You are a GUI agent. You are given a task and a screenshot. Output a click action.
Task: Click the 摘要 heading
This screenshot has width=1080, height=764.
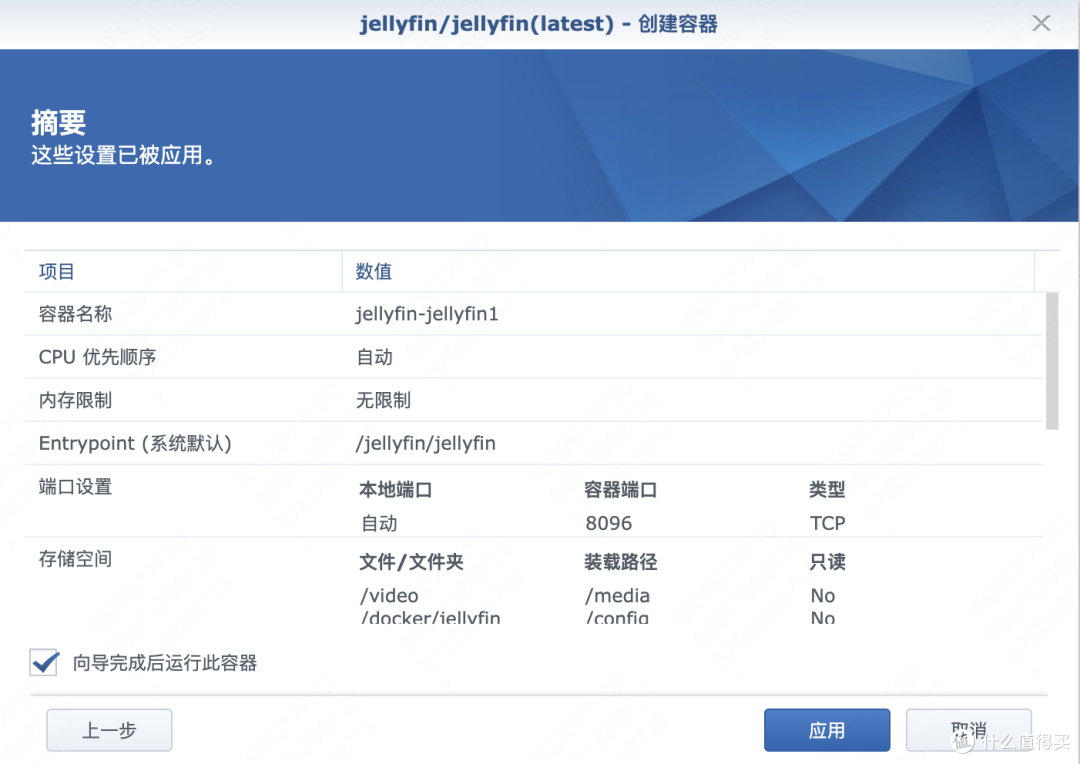pos(59,123)
